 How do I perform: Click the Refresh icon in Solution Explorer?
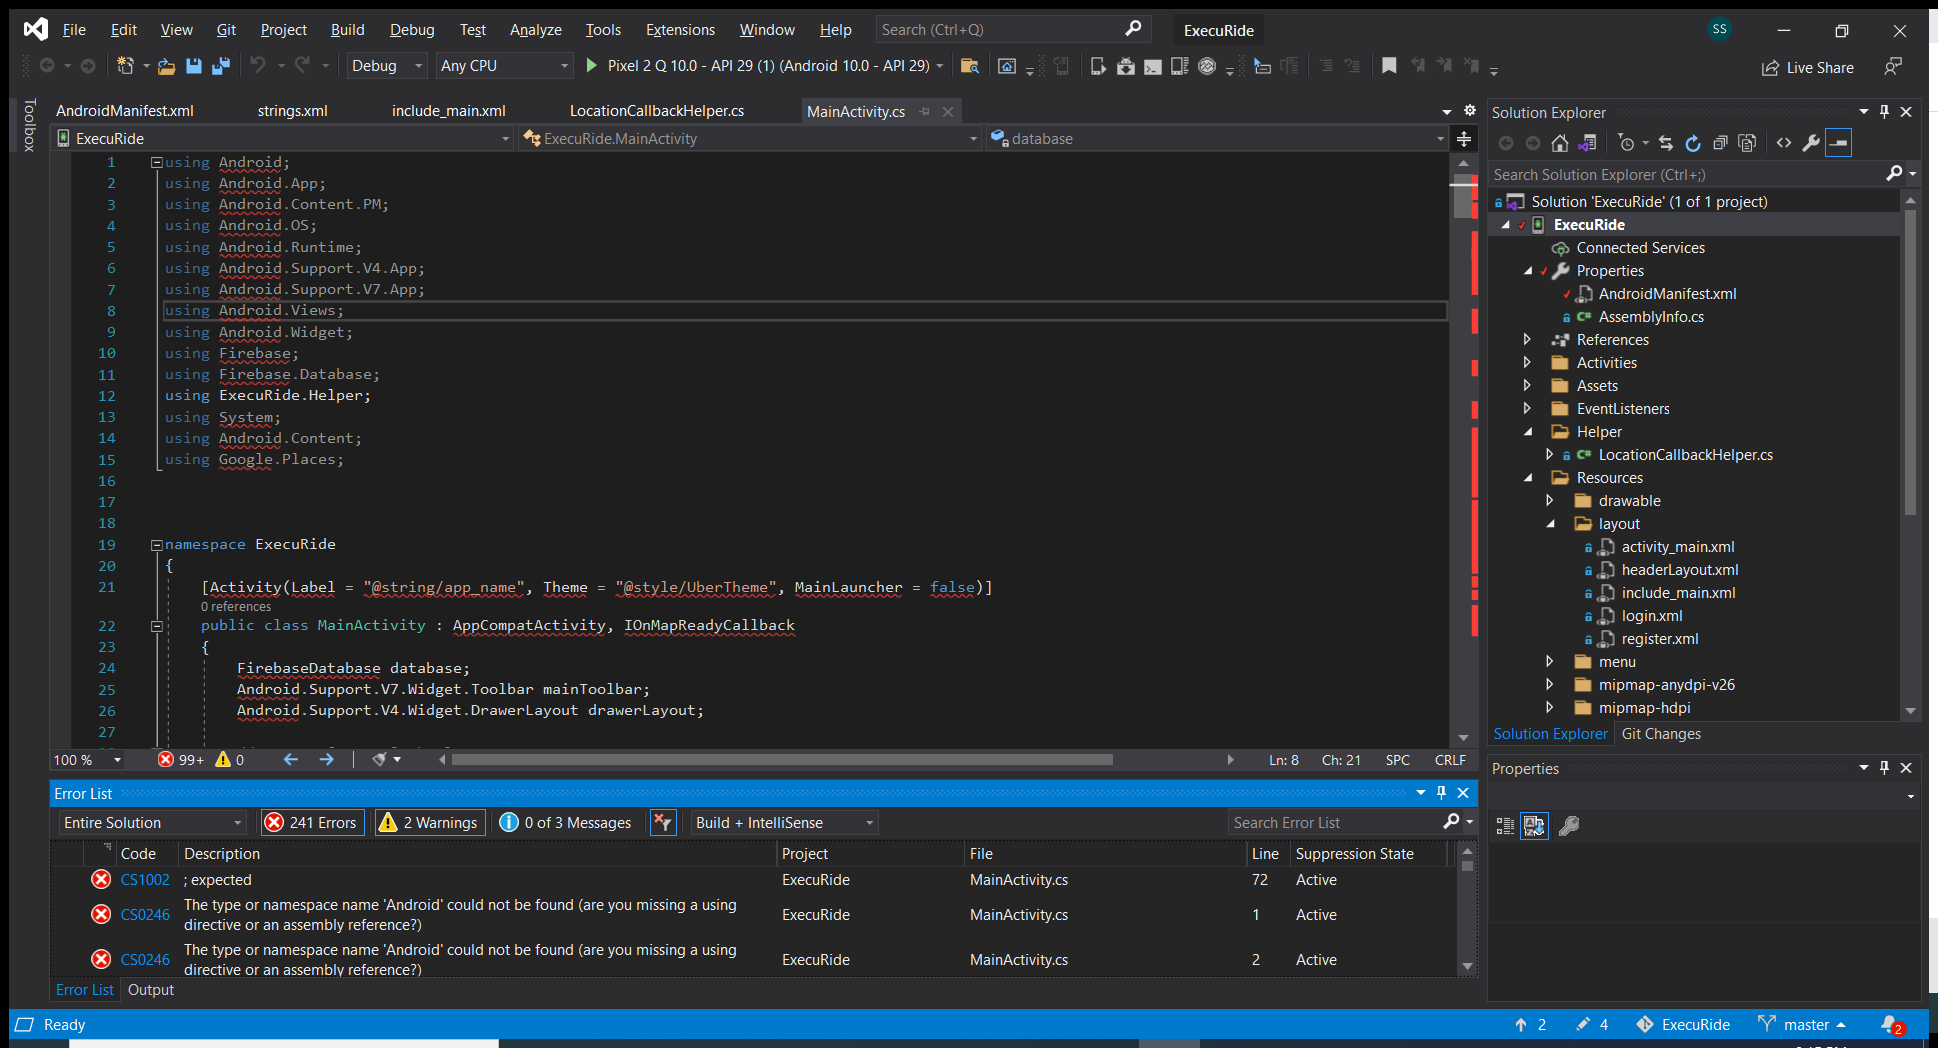(1693, 142)
